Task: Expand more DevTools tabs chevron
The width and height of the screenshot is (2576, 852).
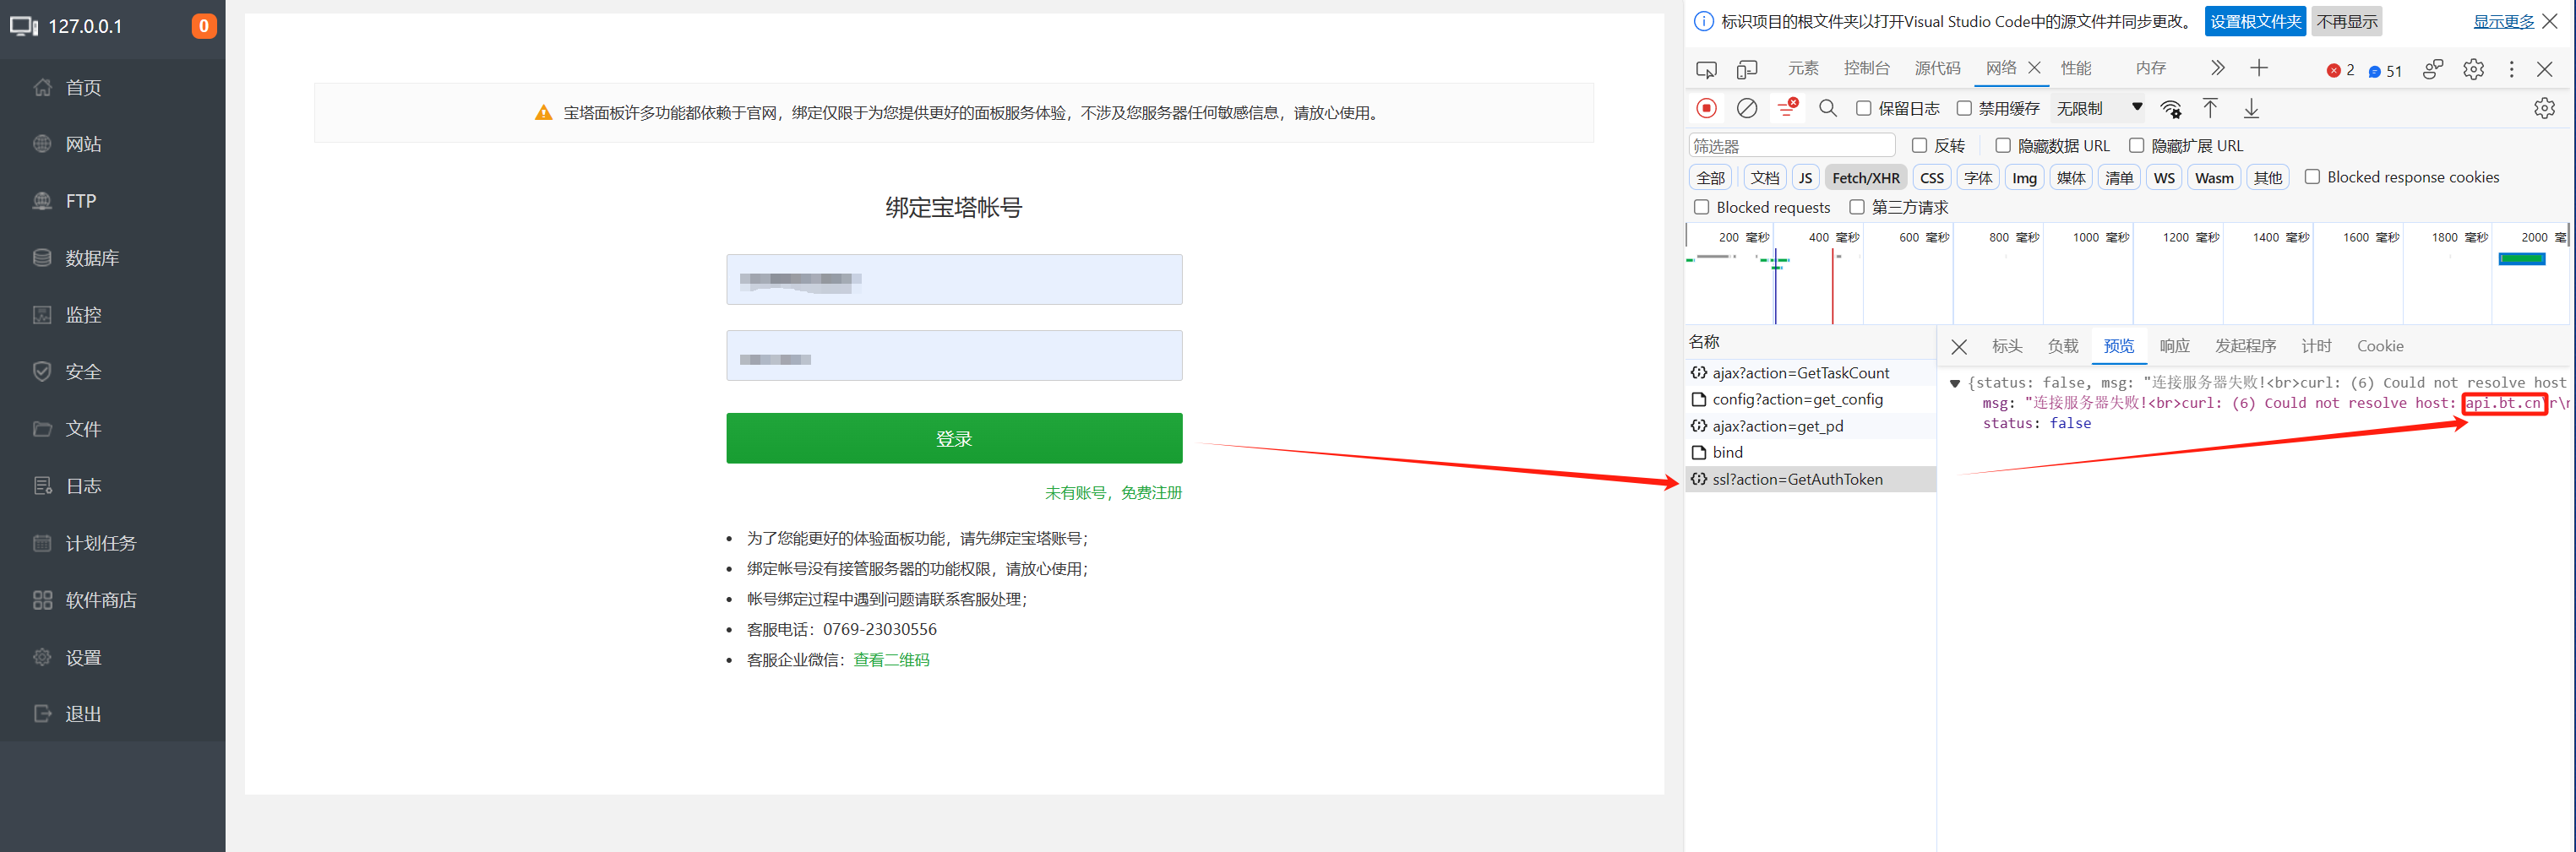Action: click(2217, 68)
